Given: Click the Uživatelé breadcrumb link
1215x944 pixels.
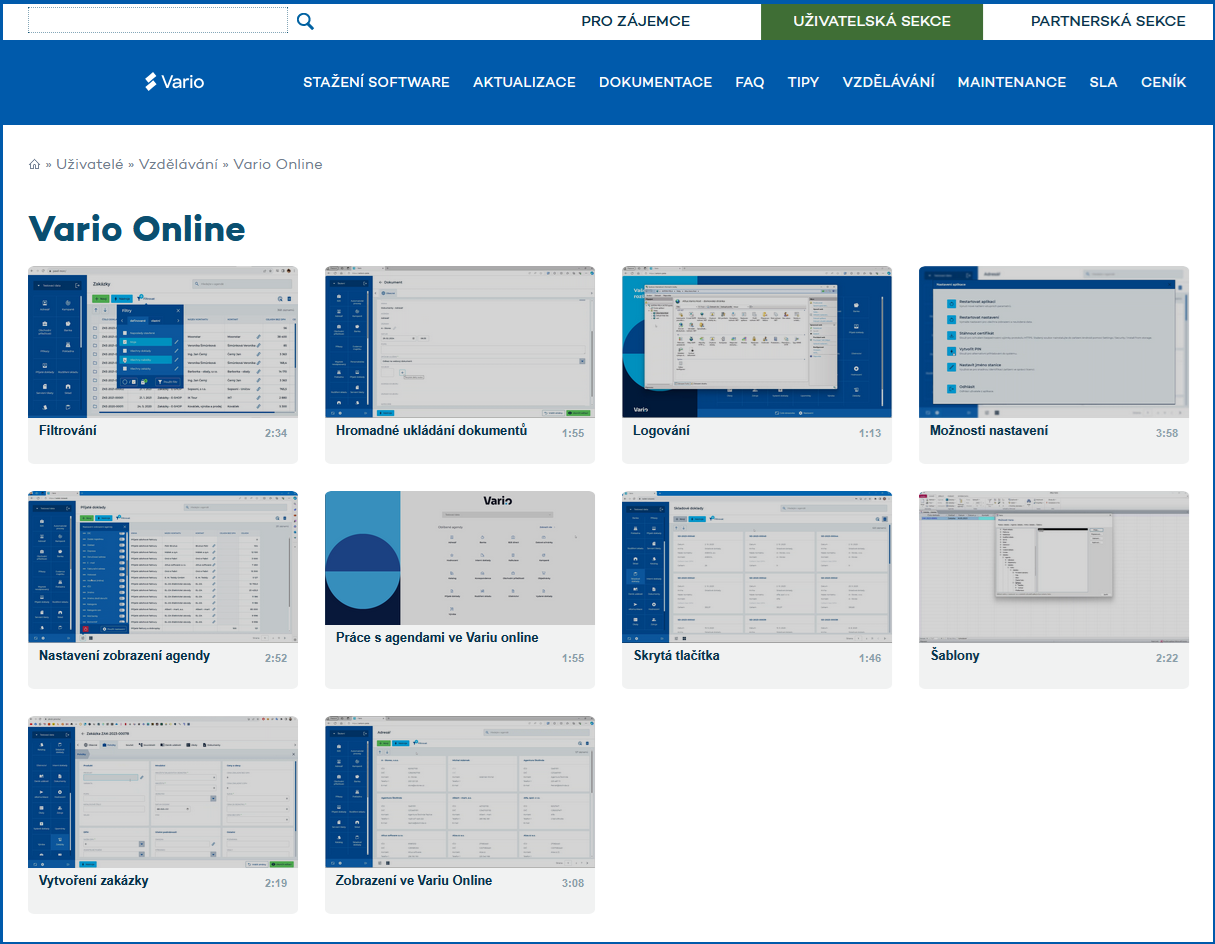Looking at the screenshot, I should click(x=90, y=164).
